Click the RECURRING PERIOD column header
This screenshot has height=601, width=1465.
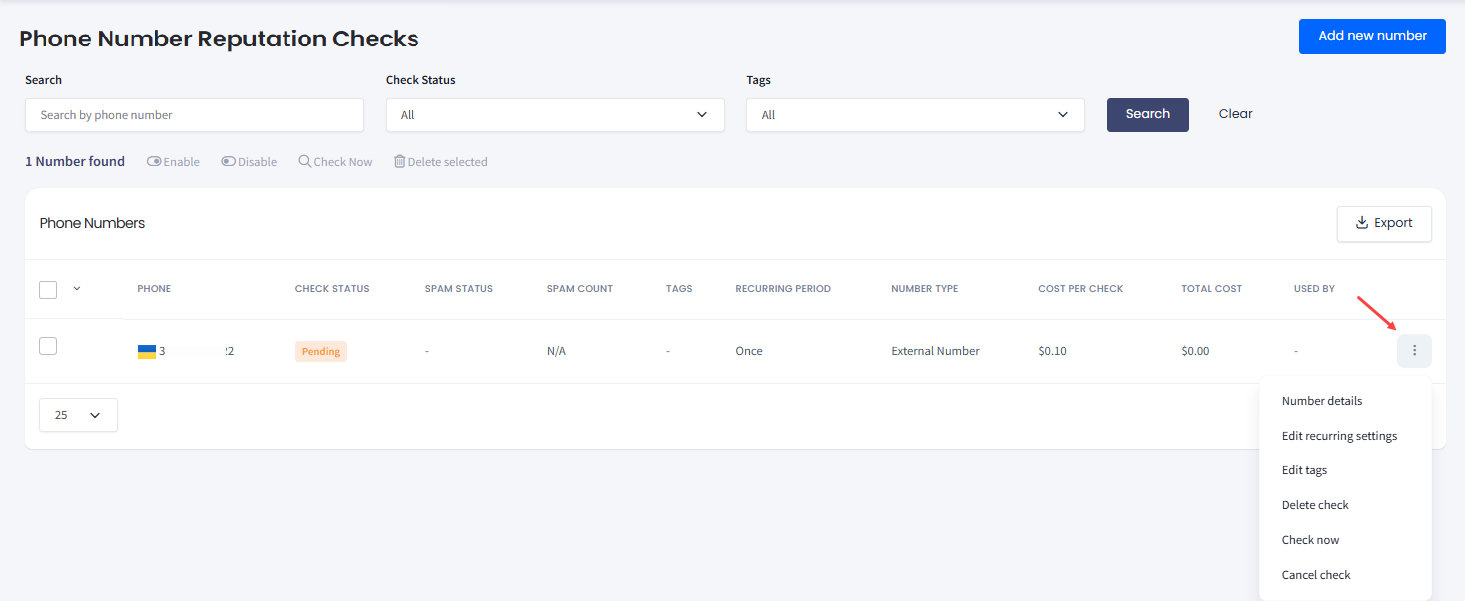click(783, 289)
